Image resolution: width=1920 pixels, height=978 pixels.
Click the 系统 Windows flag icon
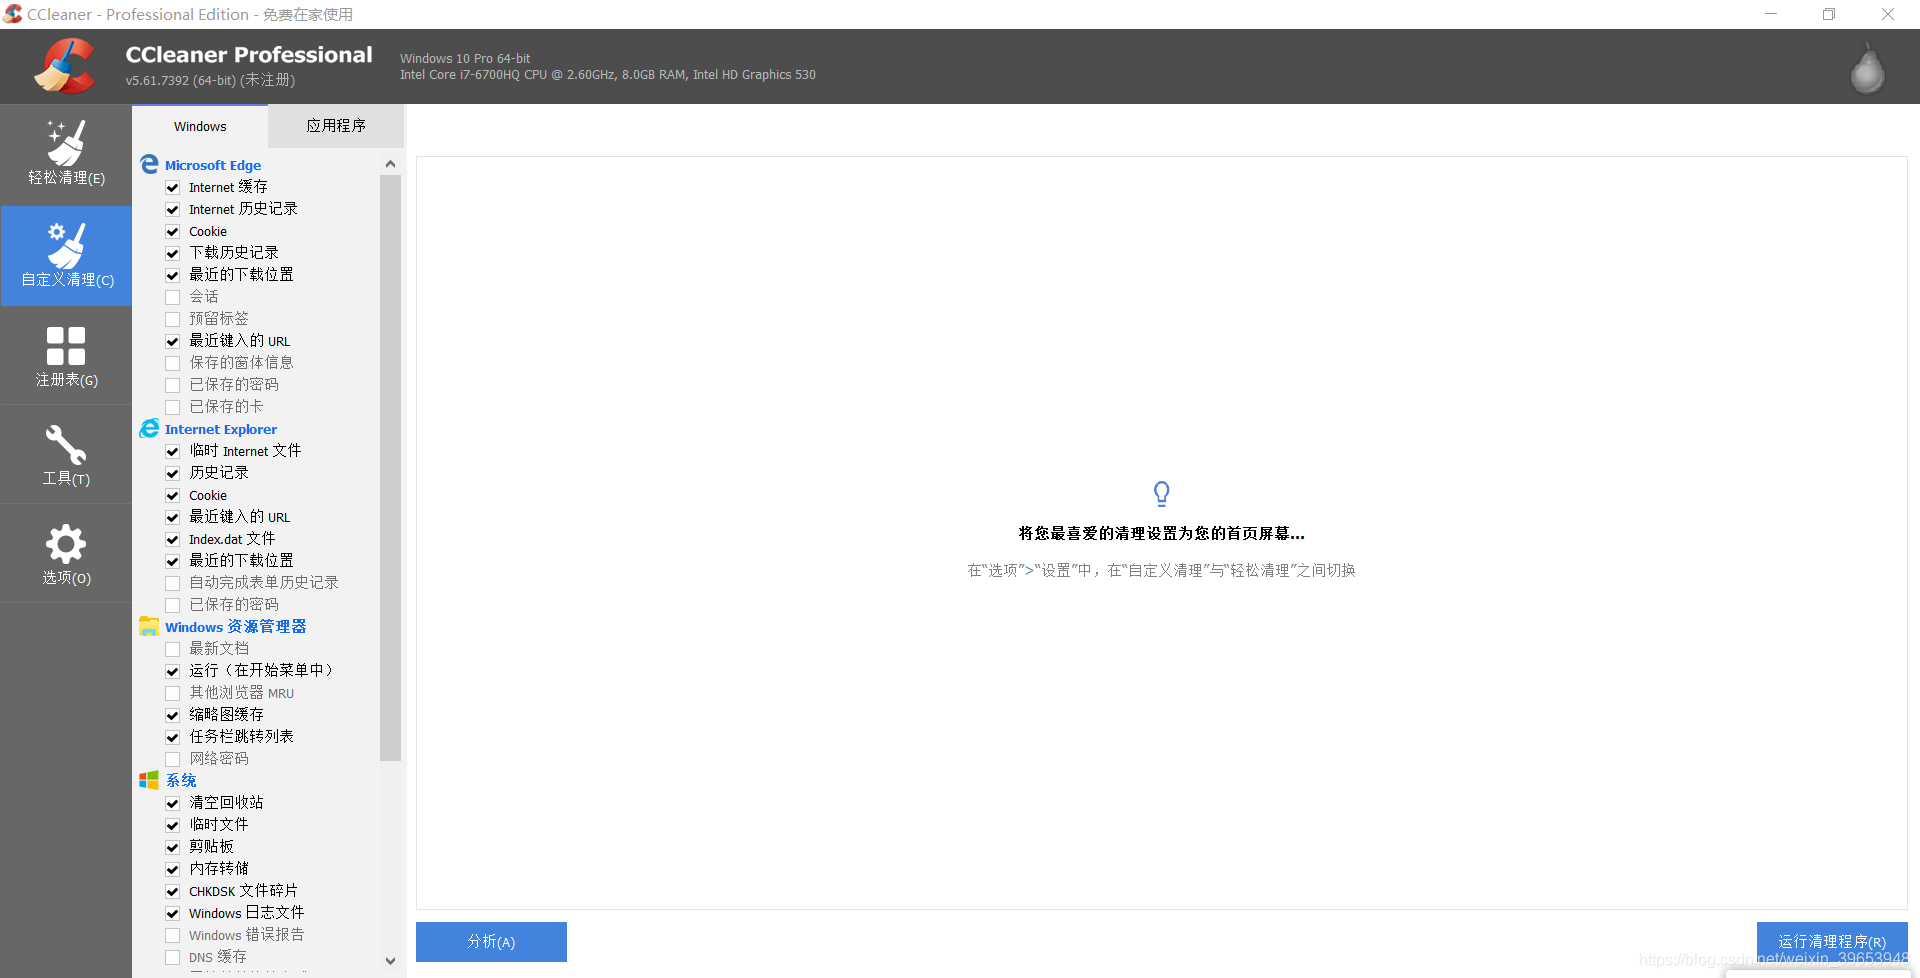pyautogui.click(x=149, y=780)
